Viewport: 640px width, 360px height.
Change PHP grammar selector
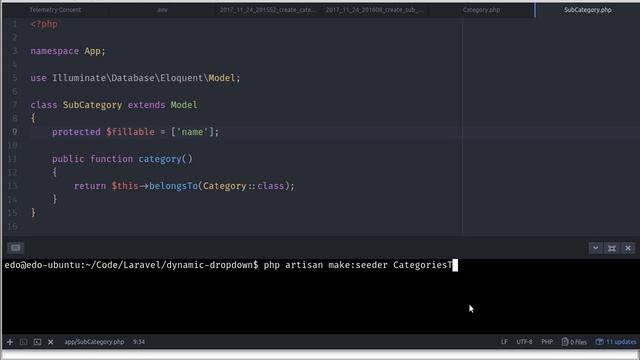[547, 342]
